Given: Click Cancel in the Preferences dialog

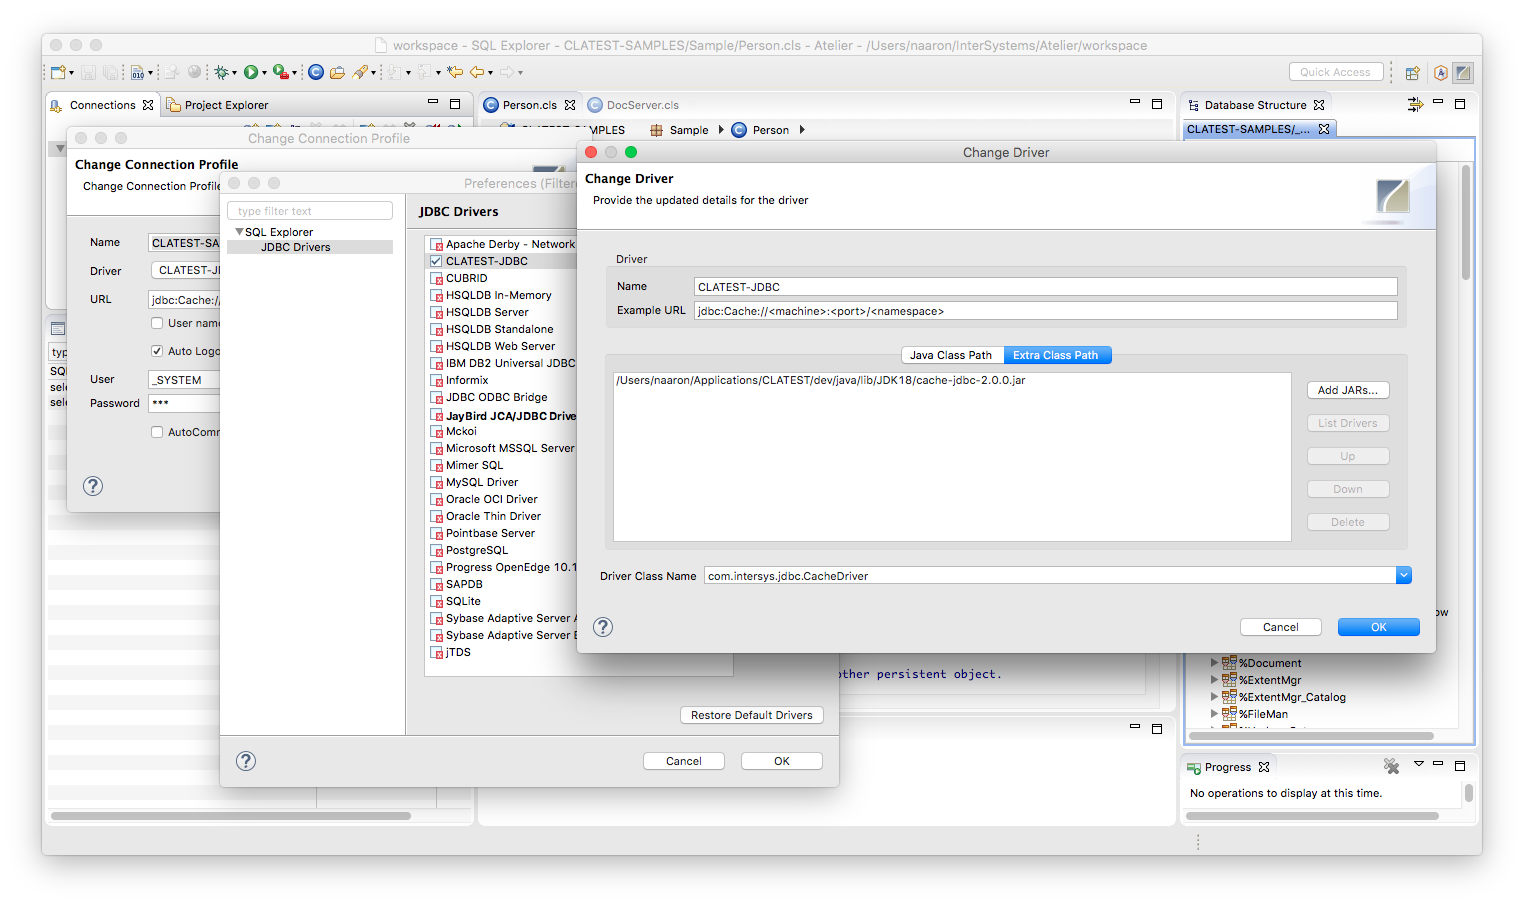Looking at the screenshot, I should (x=684, y=761).
